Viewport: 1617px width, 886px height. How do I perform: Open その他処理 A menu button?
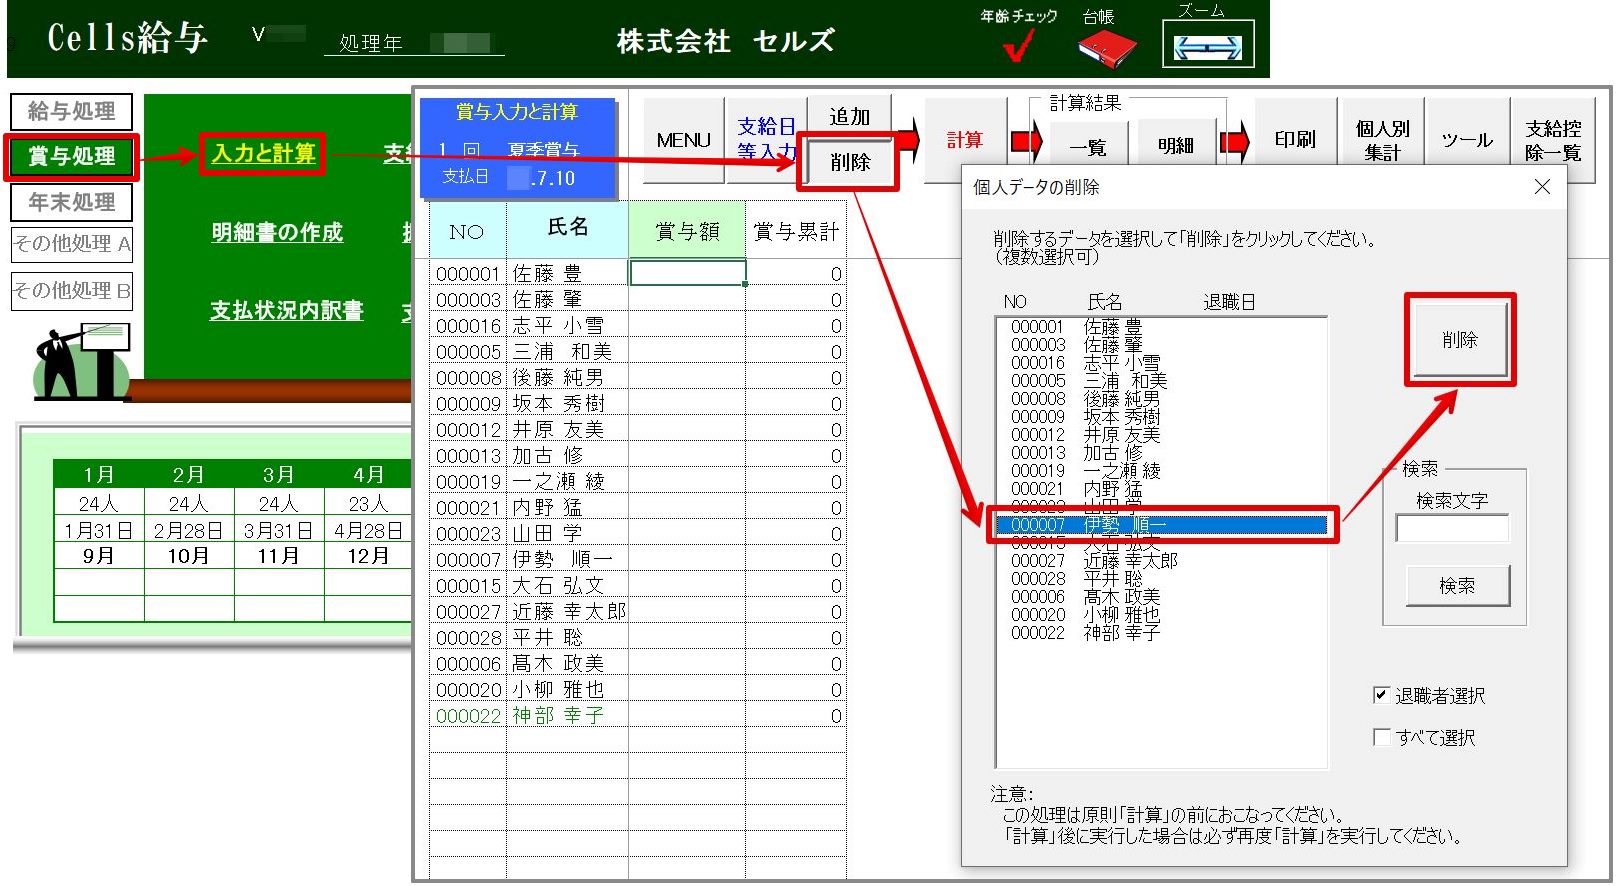pyautogui.click(x=72, y=244)
